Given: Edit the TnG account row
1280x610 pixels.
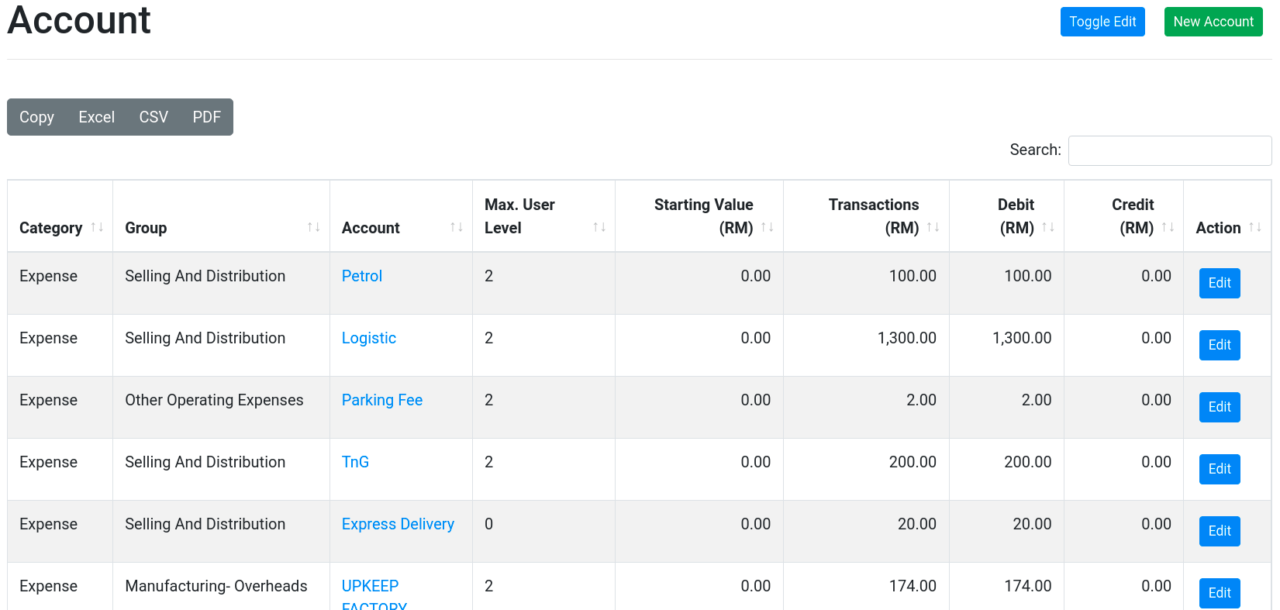Looking at the screenshot, I should click(1219, 468).
